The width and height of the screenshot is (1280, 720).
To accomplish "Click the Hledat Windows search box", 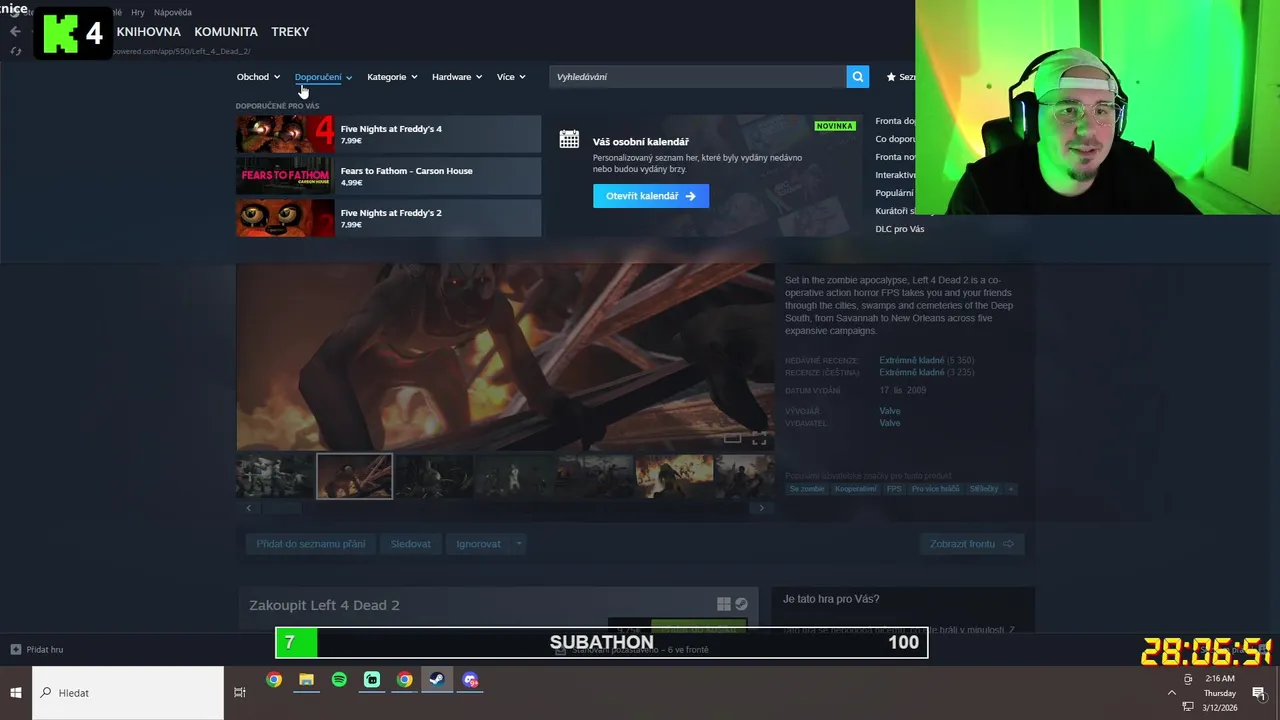I will tap(128, 693).
